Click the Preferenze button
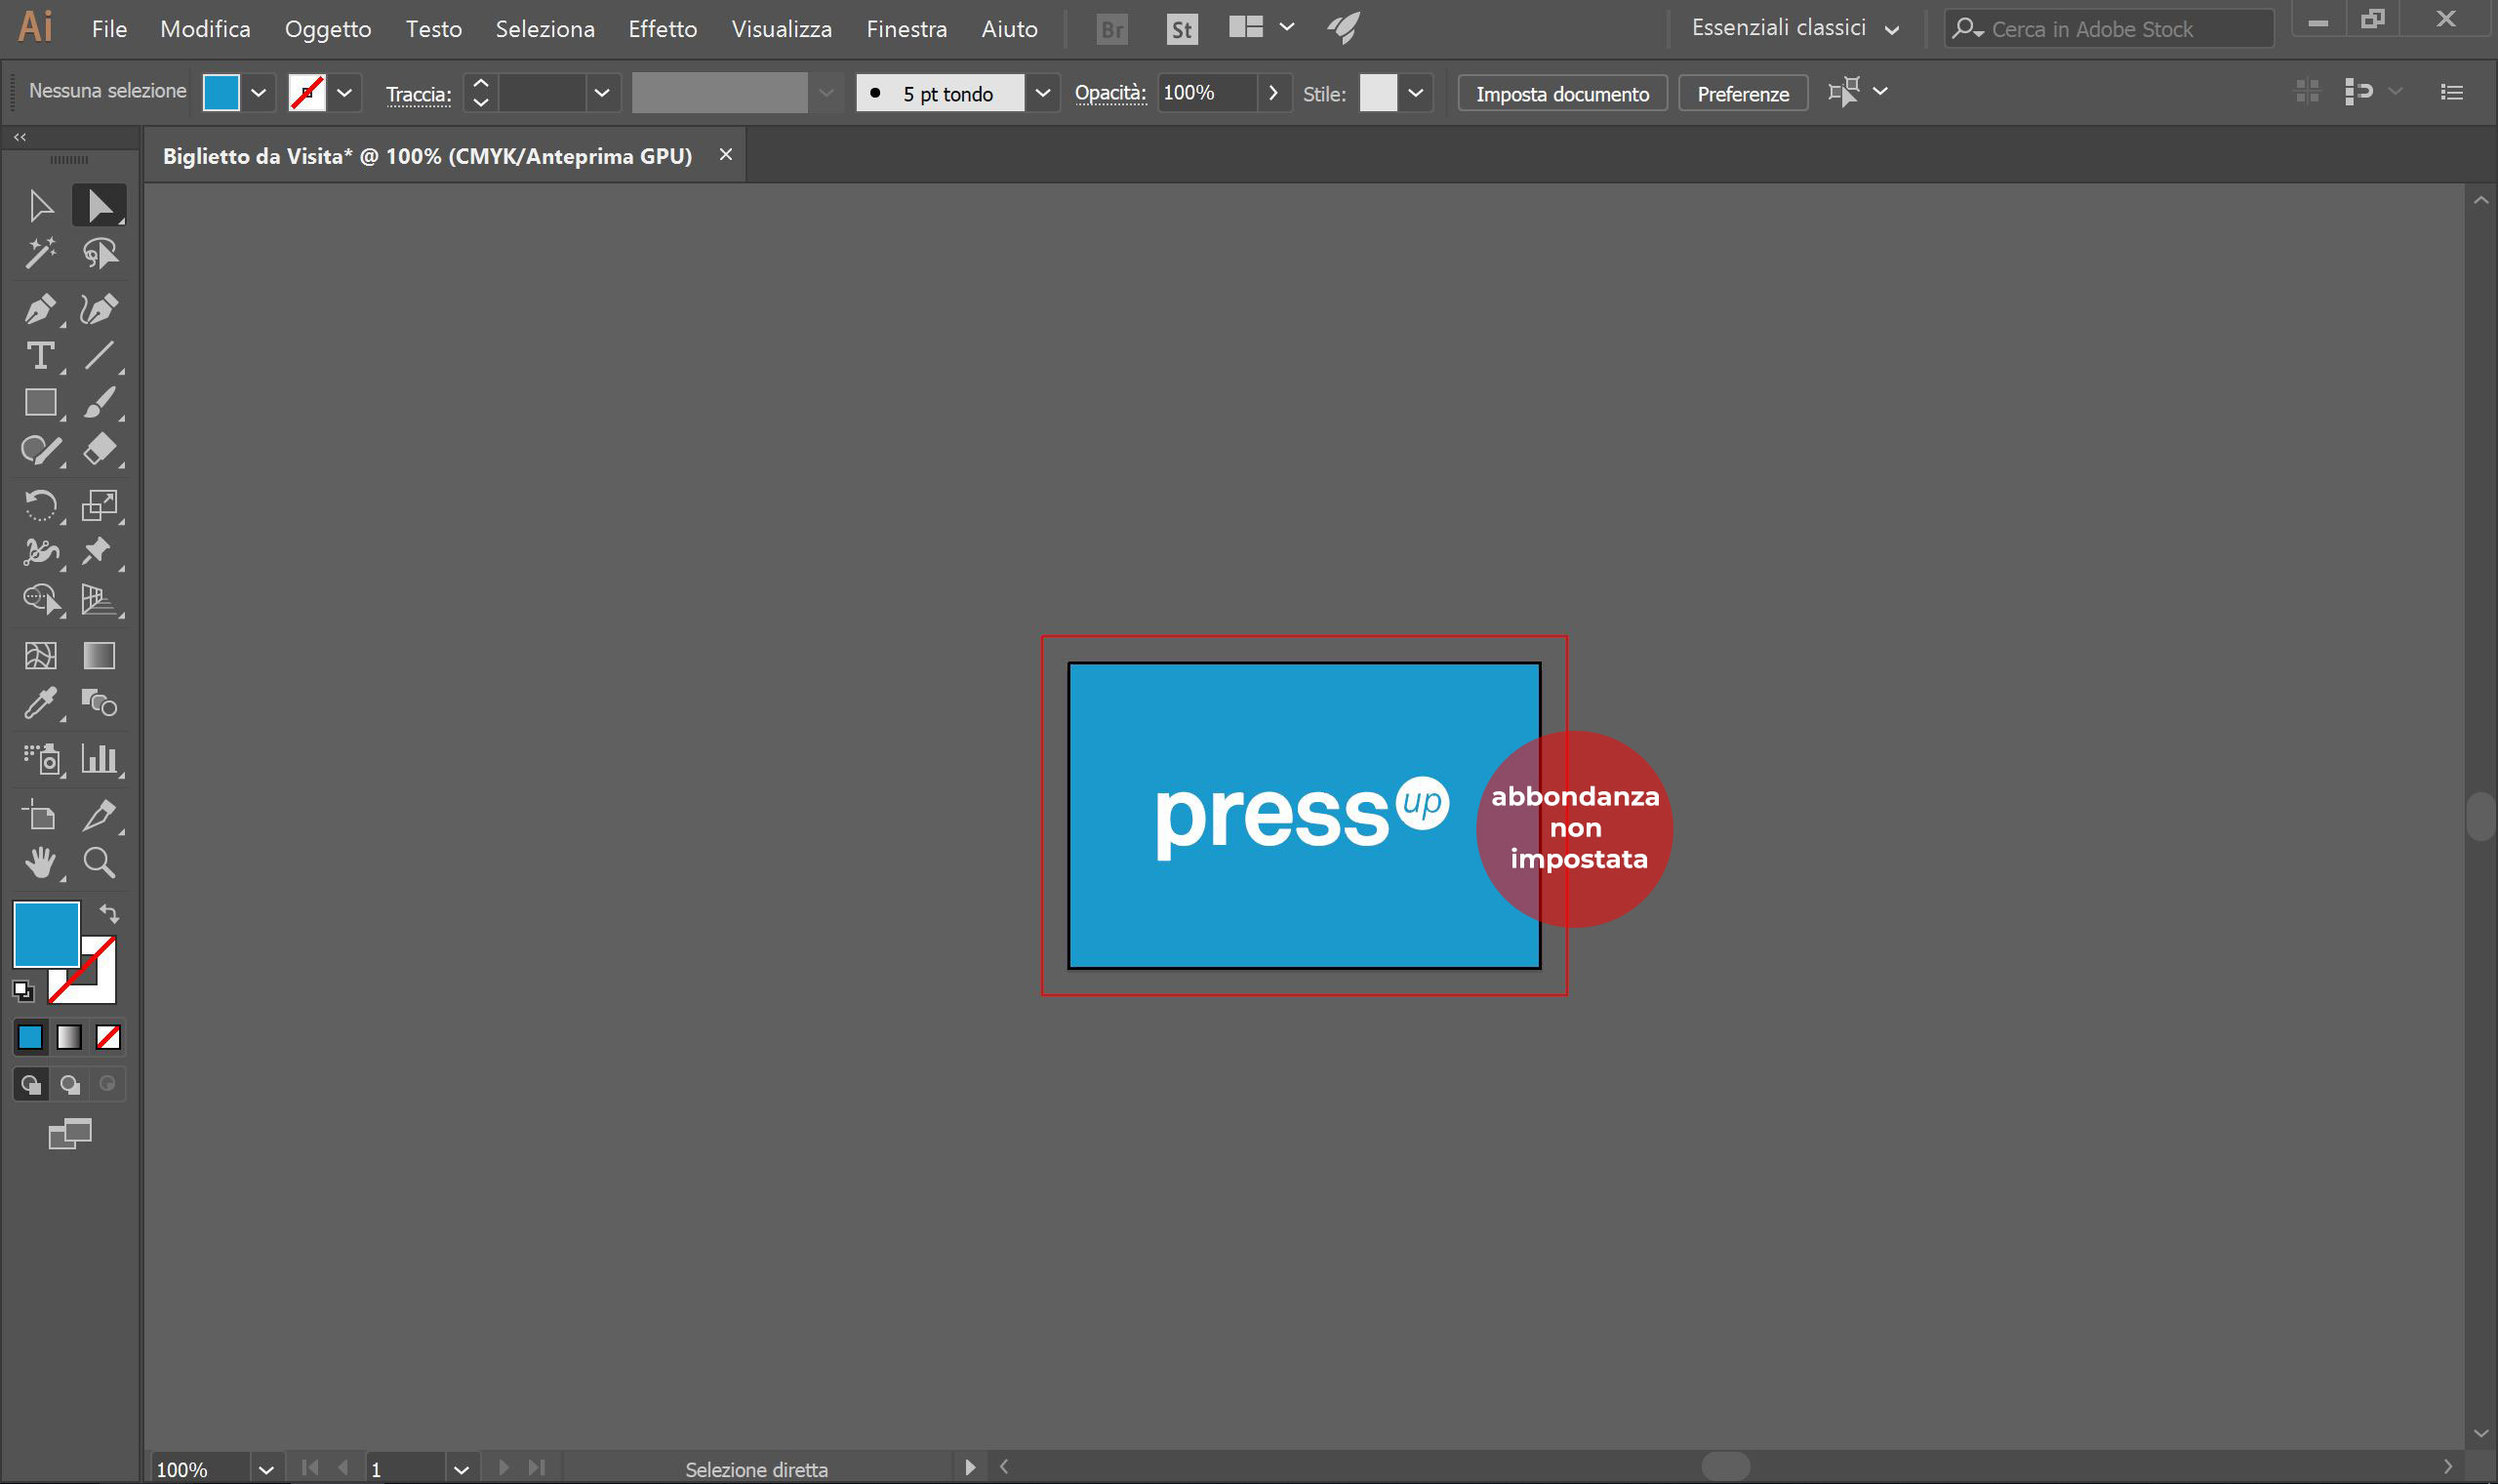The height and width of the screenshot is (1484, 2498). click(1742, 93)
